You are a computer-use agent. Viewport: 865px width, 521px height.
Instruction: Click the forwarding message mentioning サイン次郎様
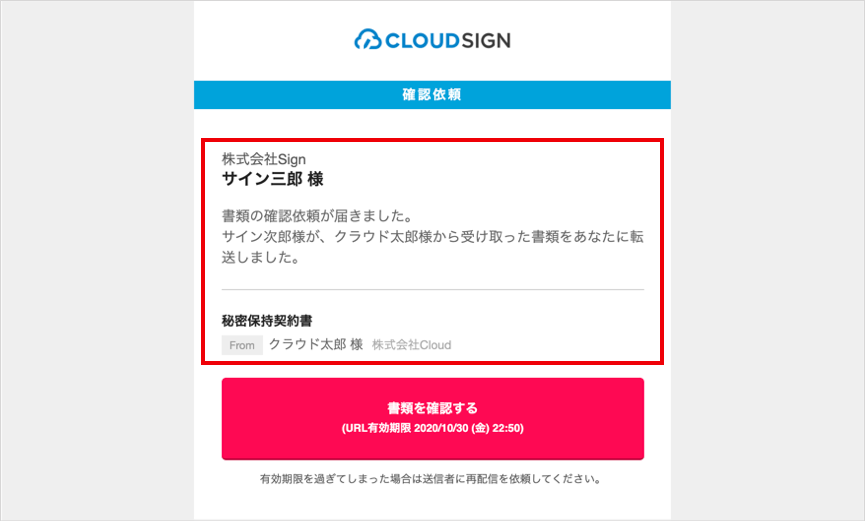432,247
